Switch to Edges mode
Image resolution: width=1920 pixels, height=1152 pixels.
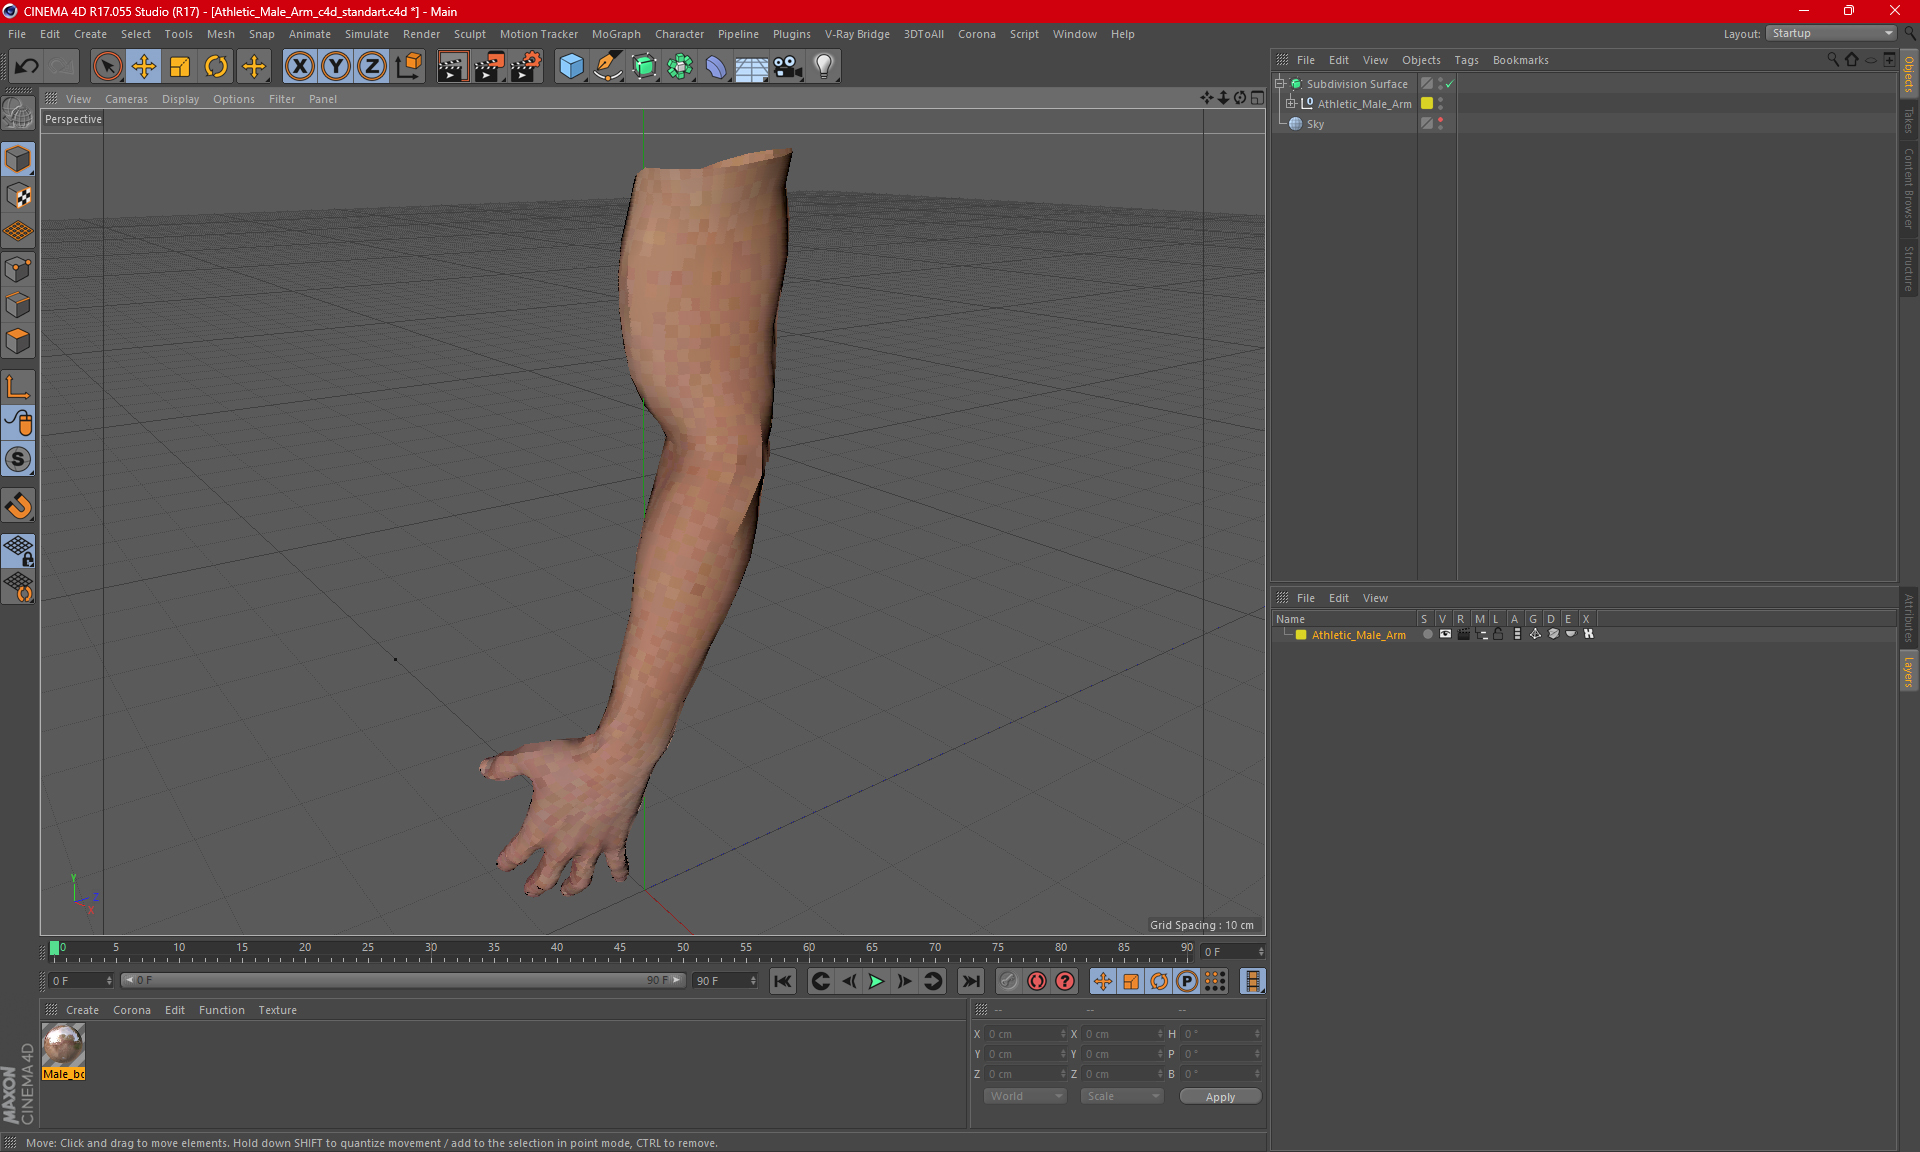coord(18,305)
